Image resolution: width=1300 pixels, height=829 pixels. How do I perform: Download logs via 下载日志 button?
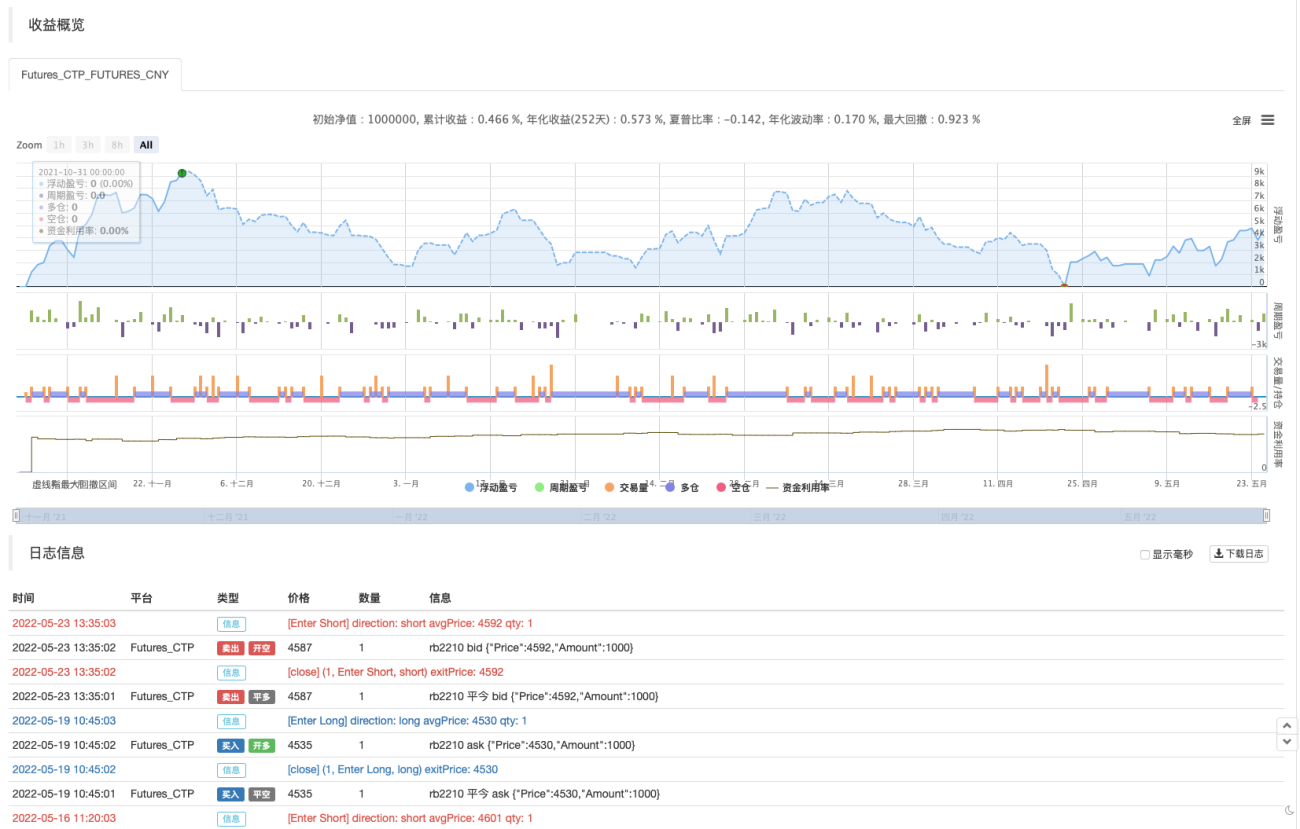click(1239, 553)
